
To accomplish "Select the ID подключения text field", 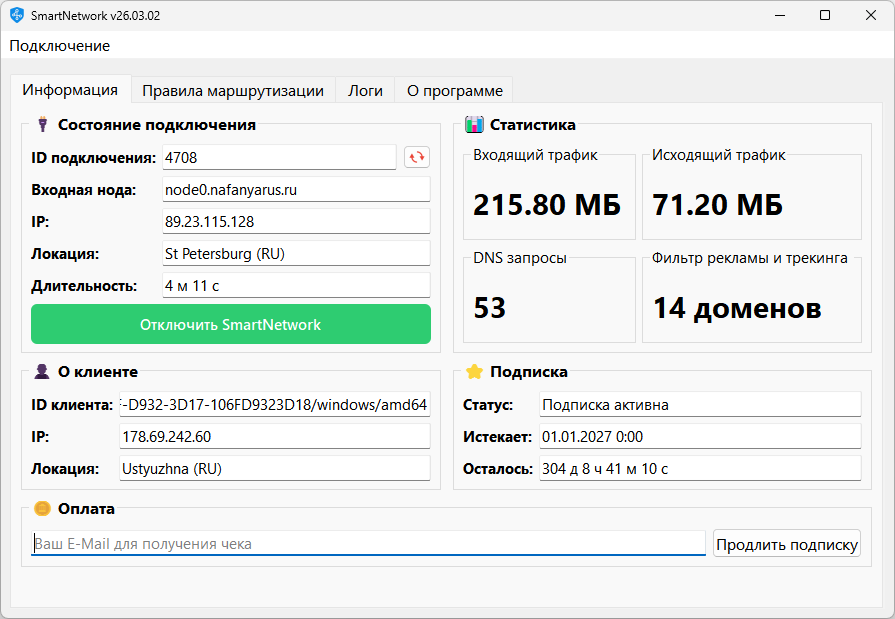I will click(280, 157).
